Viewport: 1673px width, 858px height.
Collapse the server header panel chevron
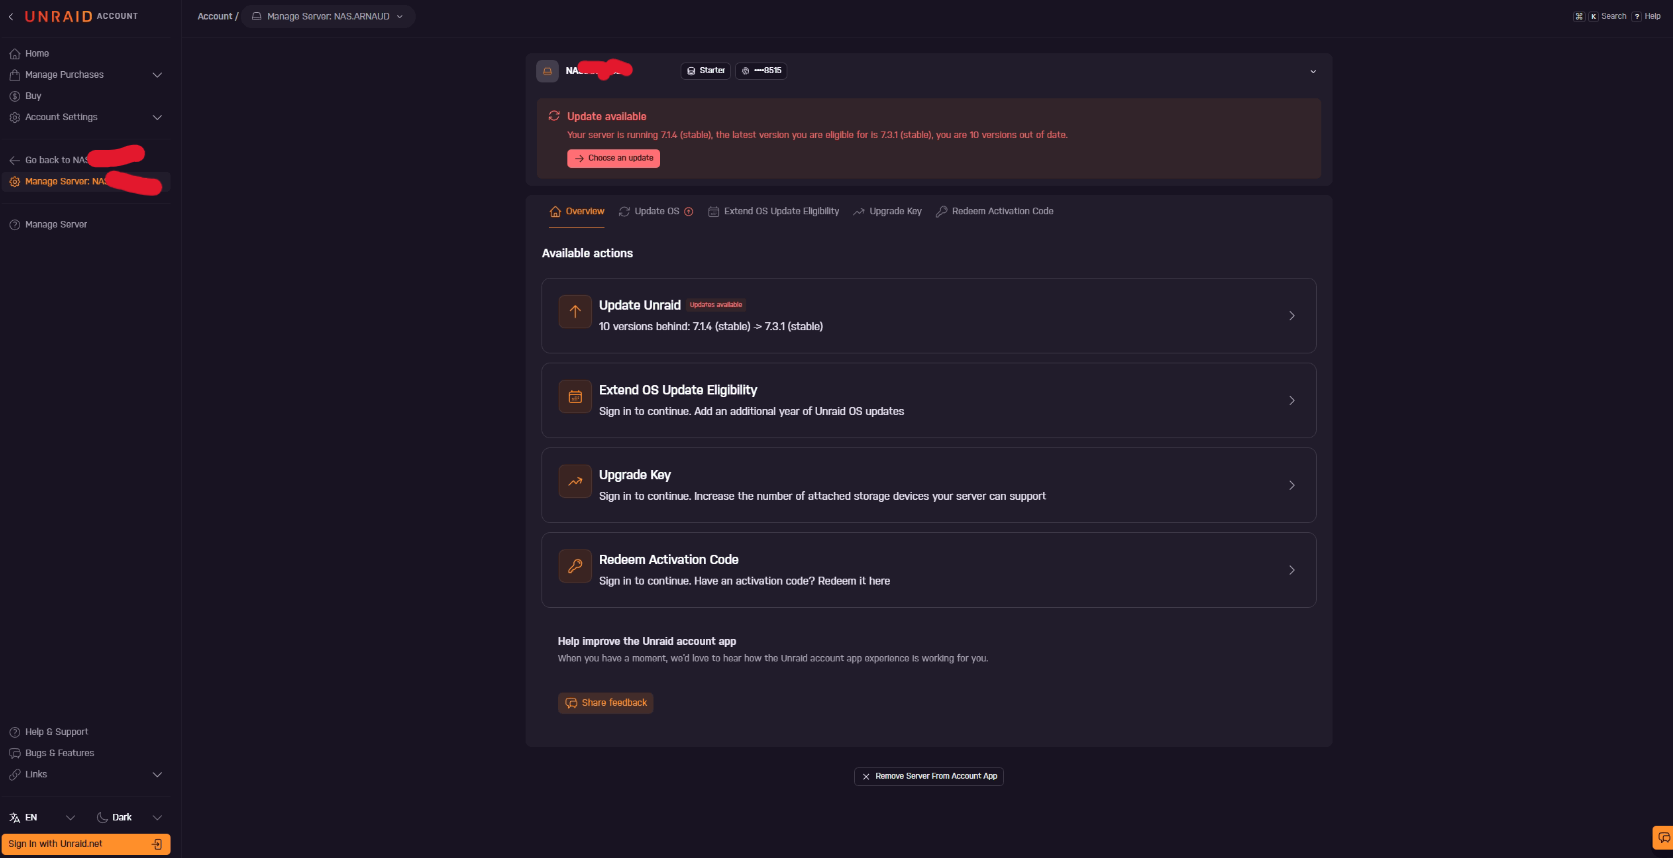point(1313,72)
